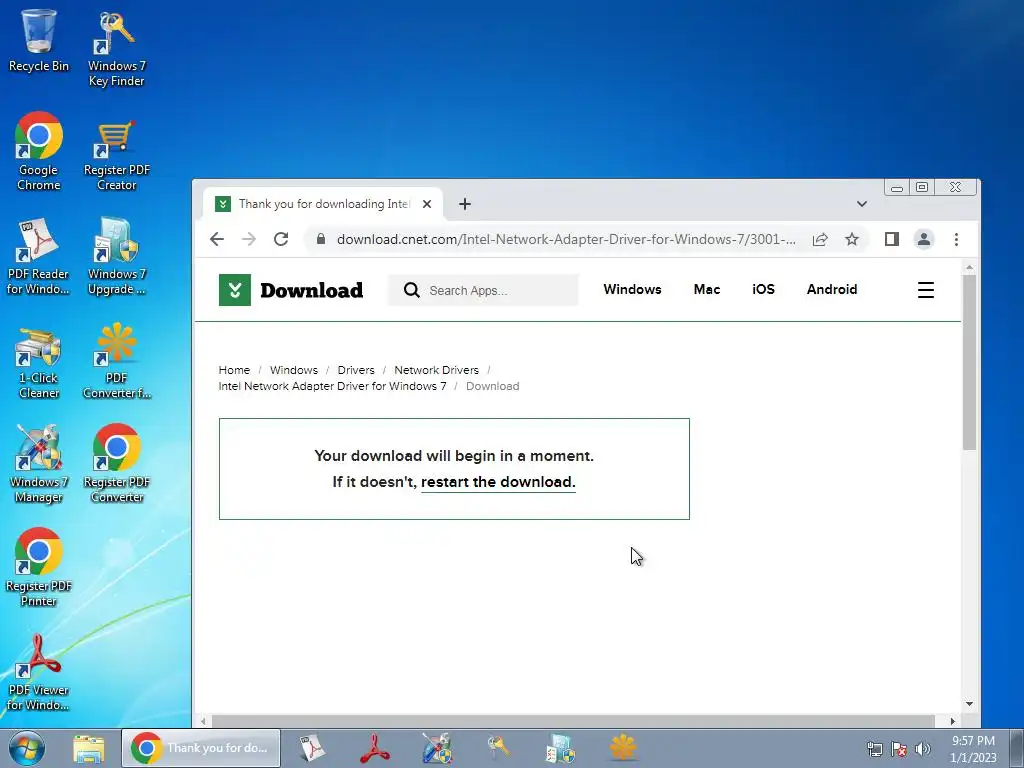Click the share page icon in address bar
Viewport: 1024px width, 768px height.
[x=820, y=239]
